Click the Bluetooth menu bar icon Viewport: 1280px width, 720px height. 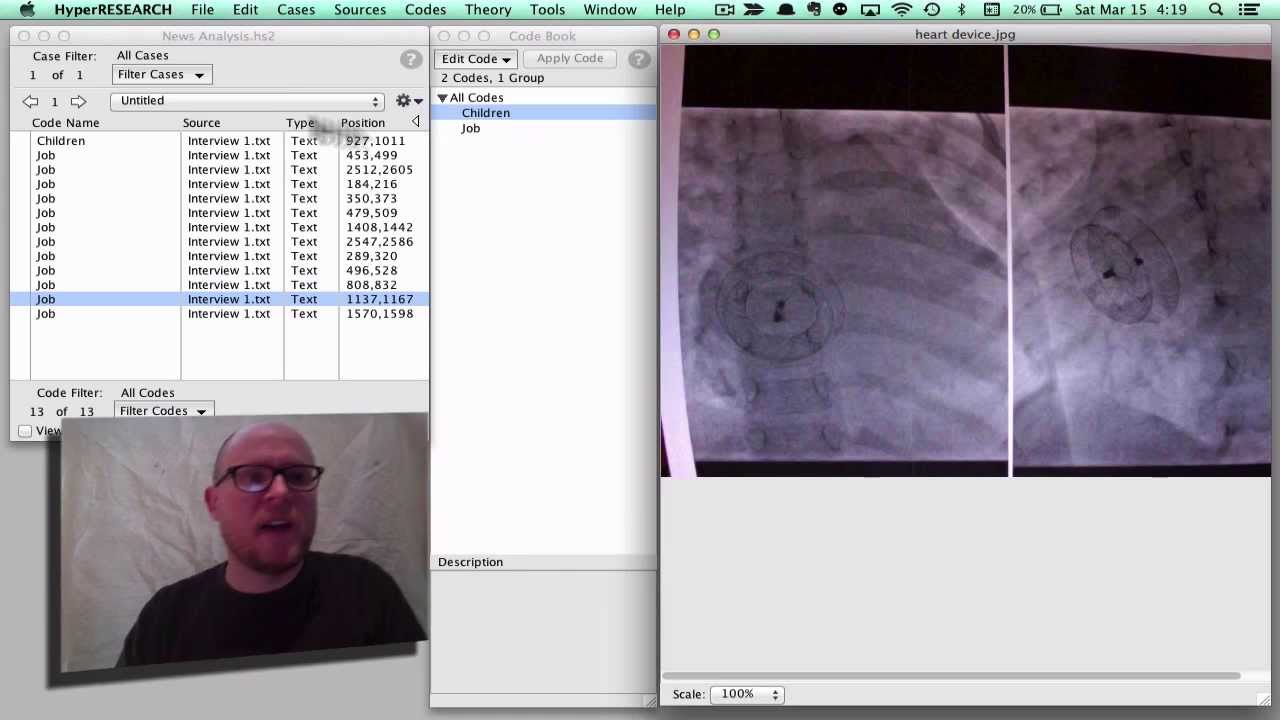[961, 10]
